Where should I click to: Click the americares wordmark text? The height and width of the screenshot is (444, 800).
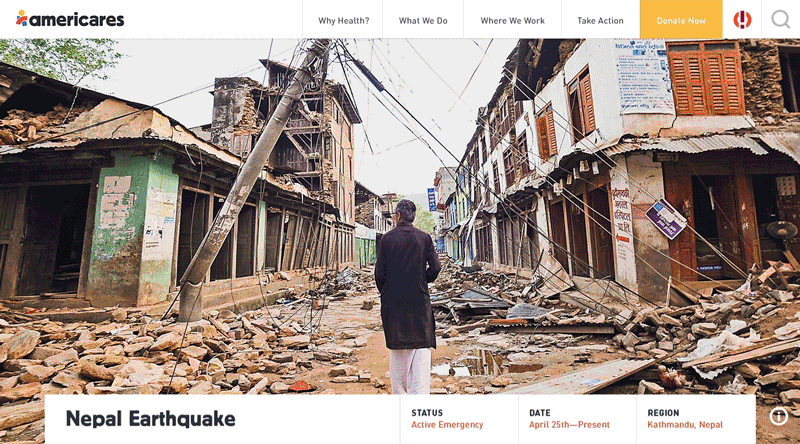77,20
